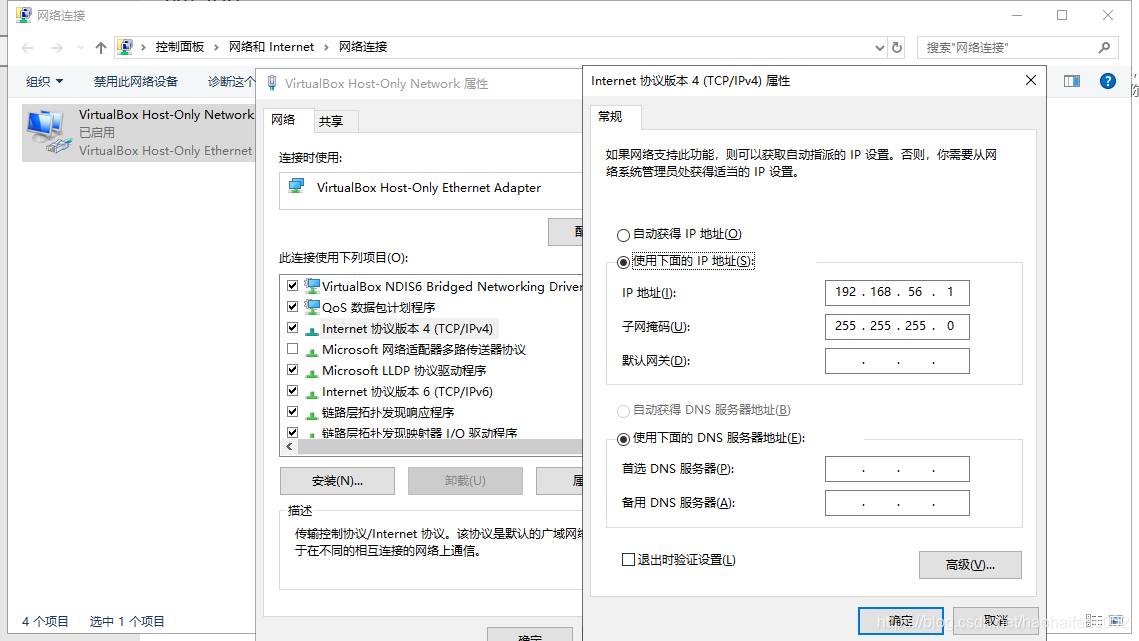The width and height of the screenshot is (1139, 641).
Task: Click the Forward navigation arrow
Action: pos(57,48)
